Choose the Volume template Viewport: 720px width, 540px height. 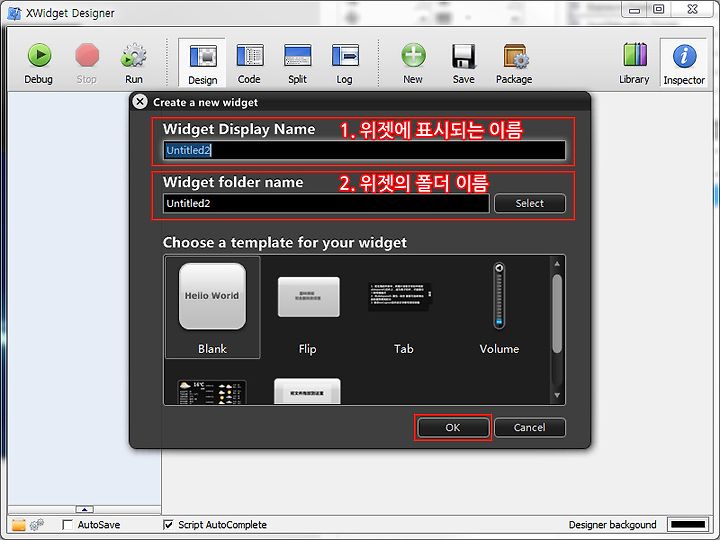(499, 307)
